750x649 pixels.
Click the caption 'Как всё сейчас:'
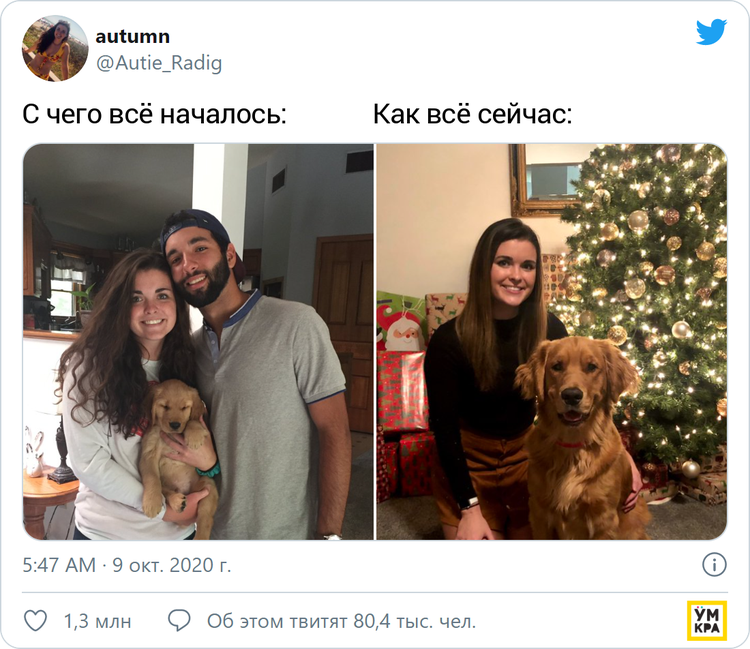coord(473,114)
